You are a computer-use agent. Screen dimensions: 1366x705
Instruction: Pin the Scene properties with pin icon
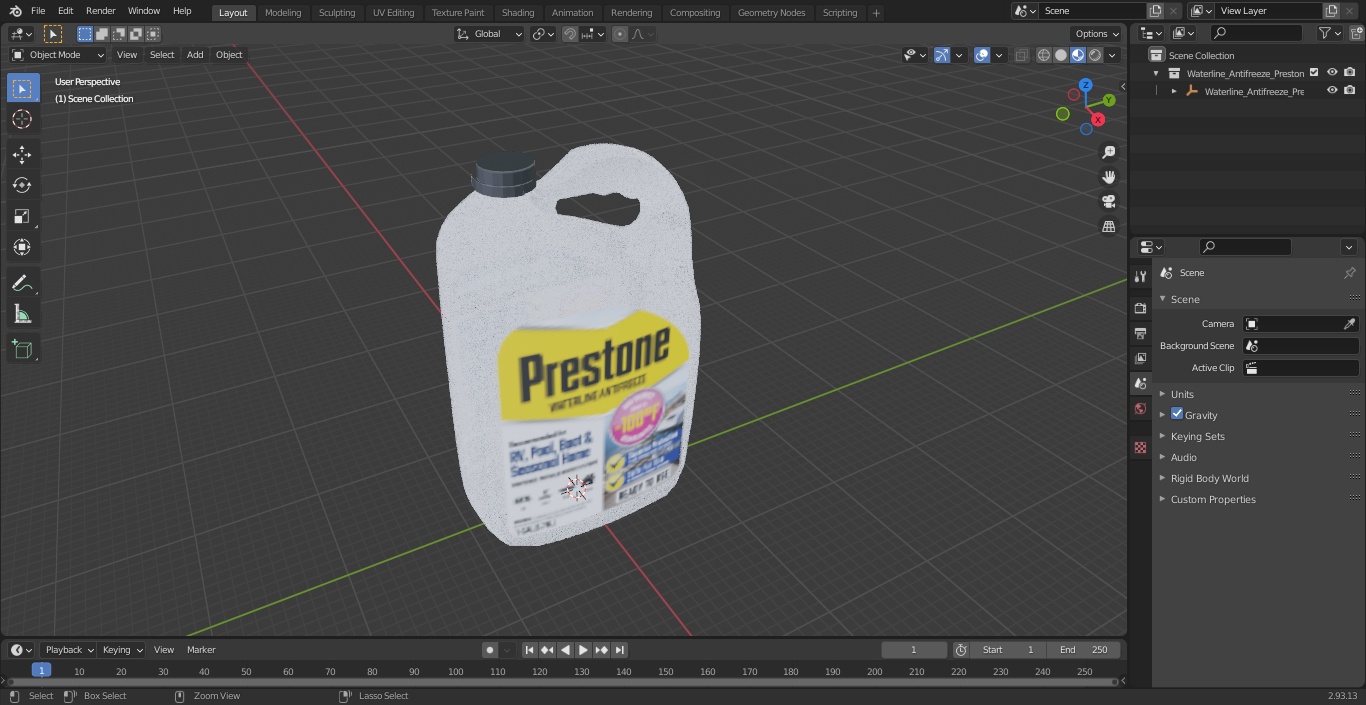pos(1349,273)
